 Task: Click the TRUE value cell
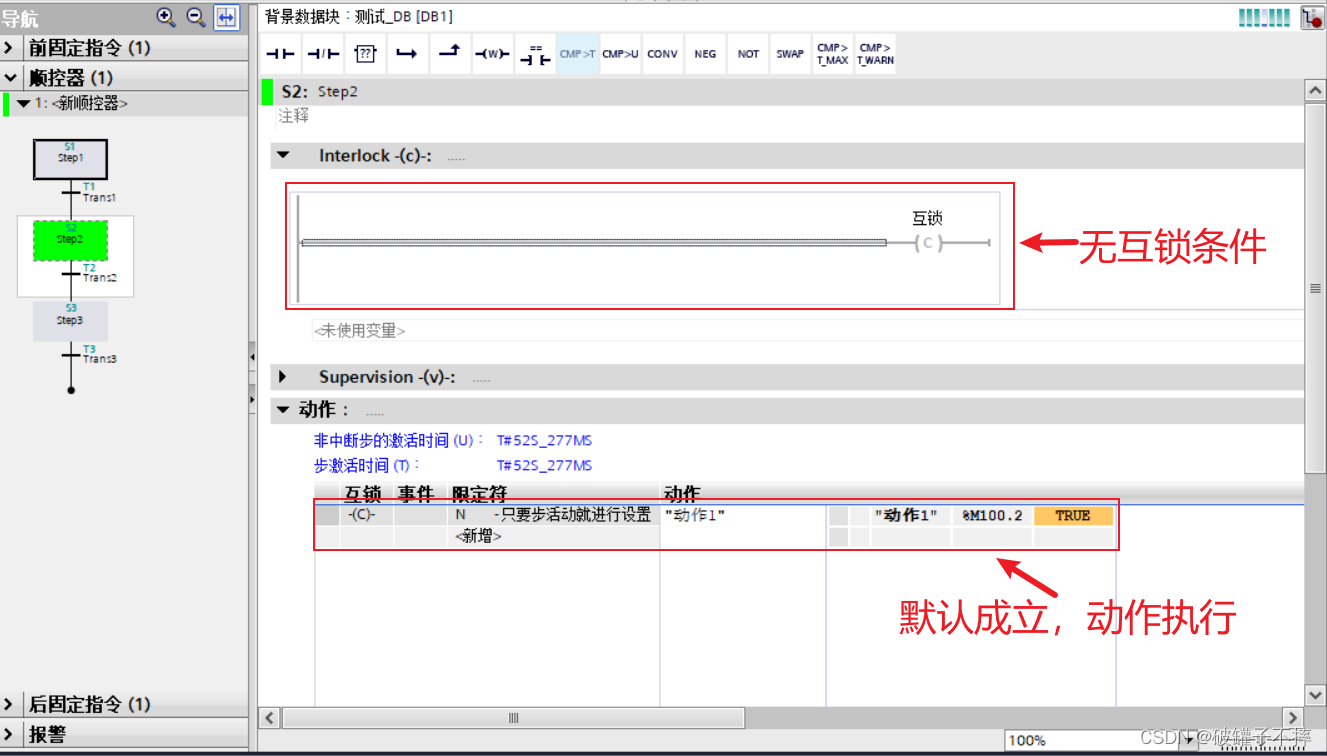[x=1073, y=516]
